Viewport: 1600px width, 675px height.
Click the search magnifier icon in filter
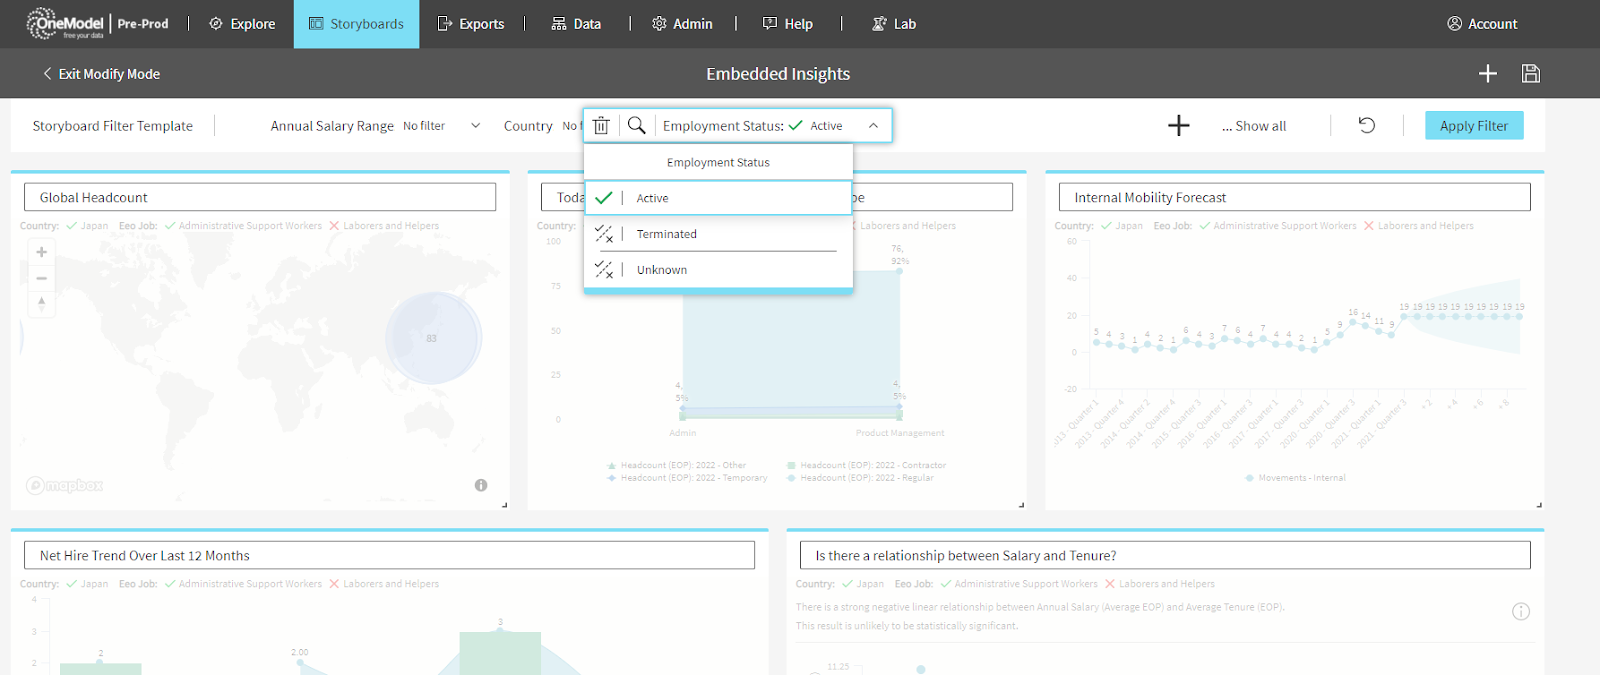(636, 126)
